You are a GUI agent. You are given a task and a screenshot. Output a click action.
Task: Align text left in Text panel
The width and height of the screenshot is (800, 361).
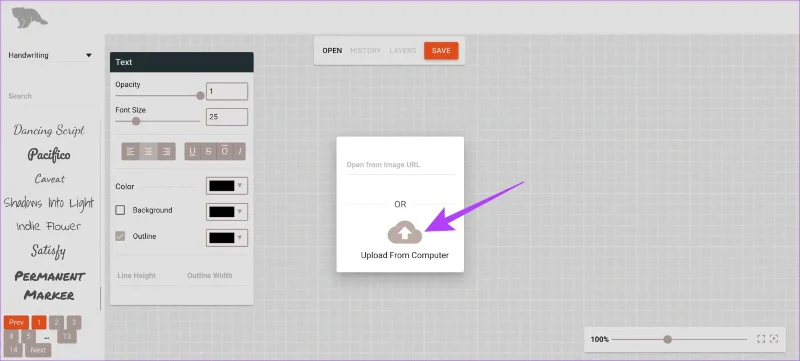[x=130, y=151]
